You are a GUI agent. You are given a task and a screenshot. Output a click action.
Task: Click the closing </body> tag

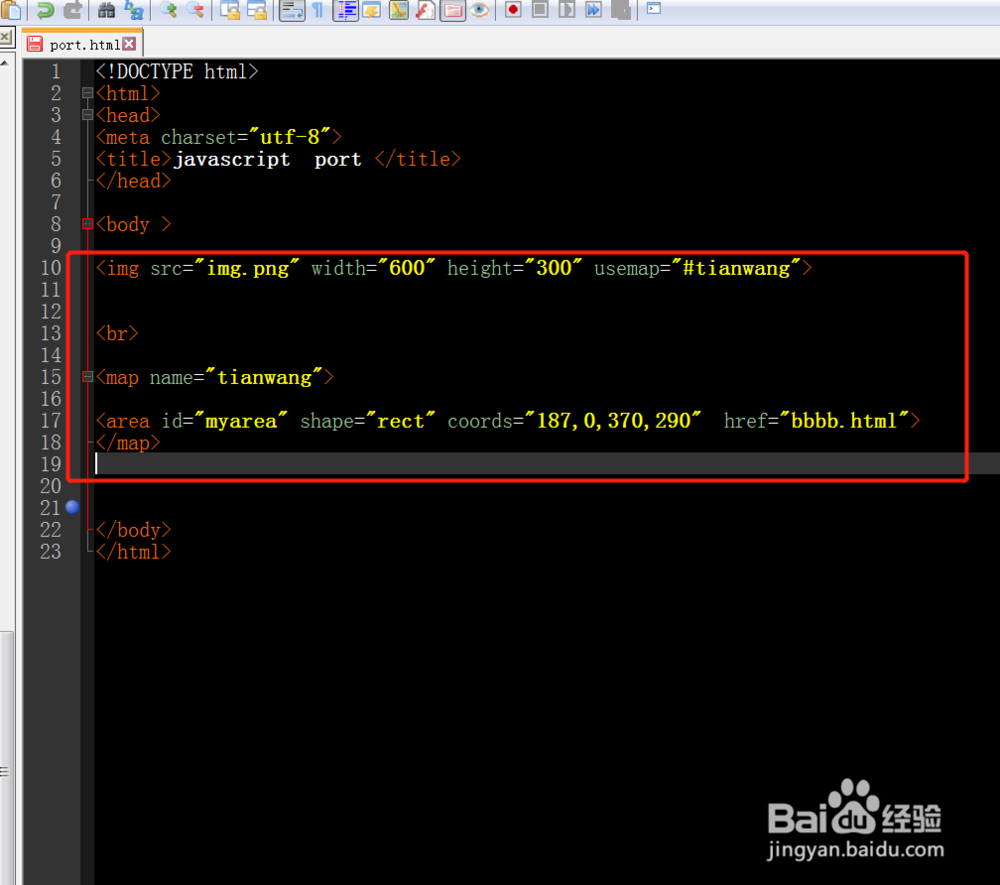(133, 530)
